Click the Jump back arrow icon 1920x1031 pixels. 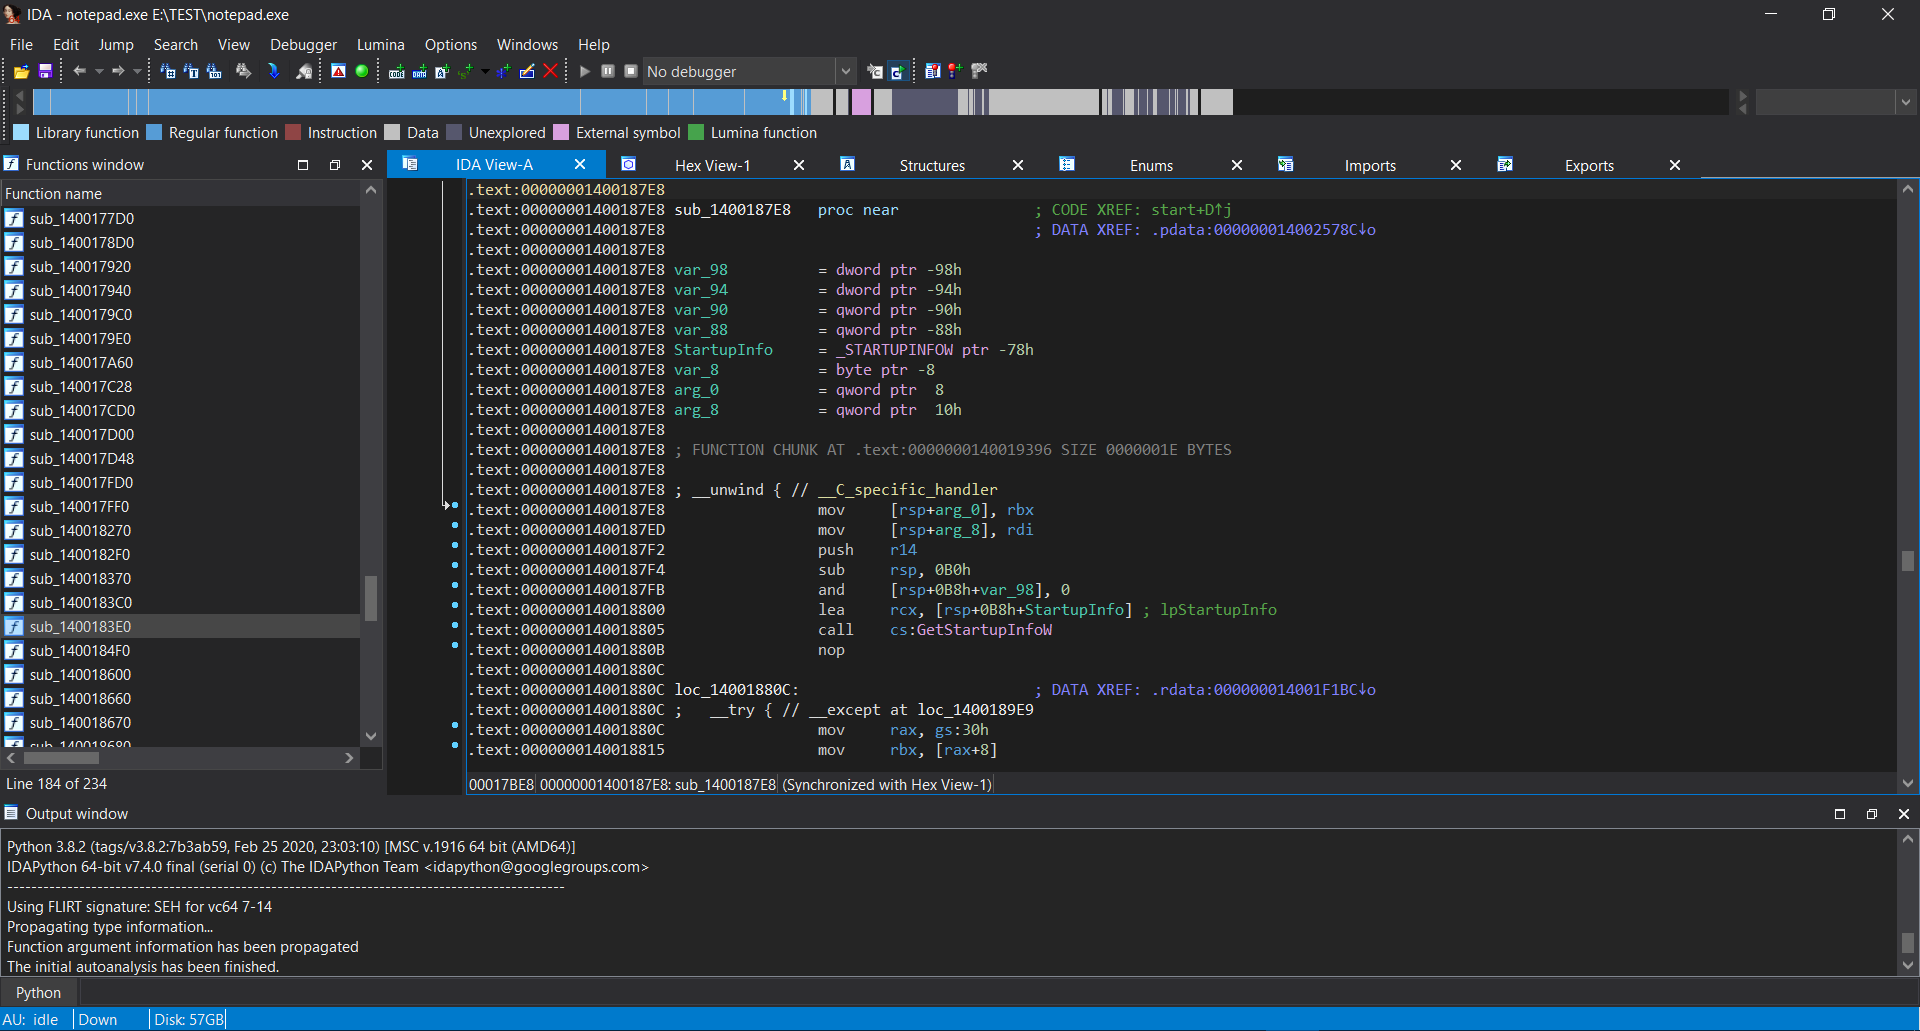(x=79, y=71)
